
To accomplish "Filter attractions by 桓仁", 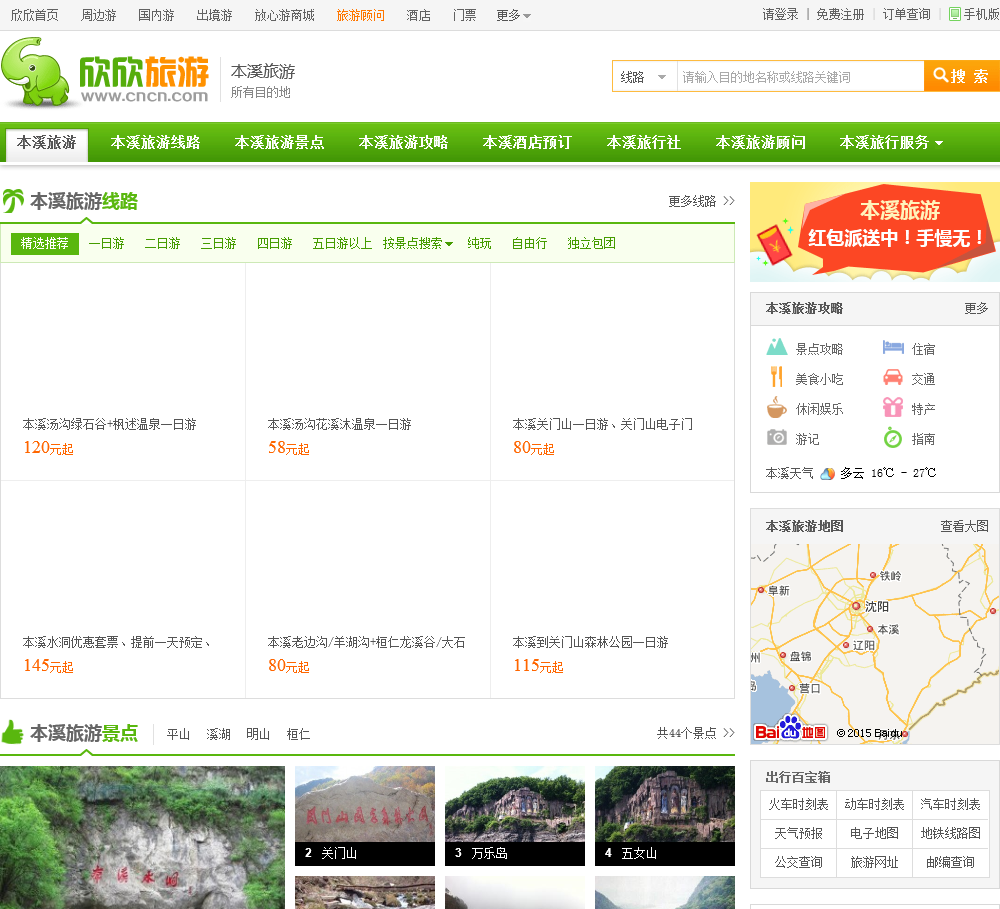I will click(x=298, y=734).
